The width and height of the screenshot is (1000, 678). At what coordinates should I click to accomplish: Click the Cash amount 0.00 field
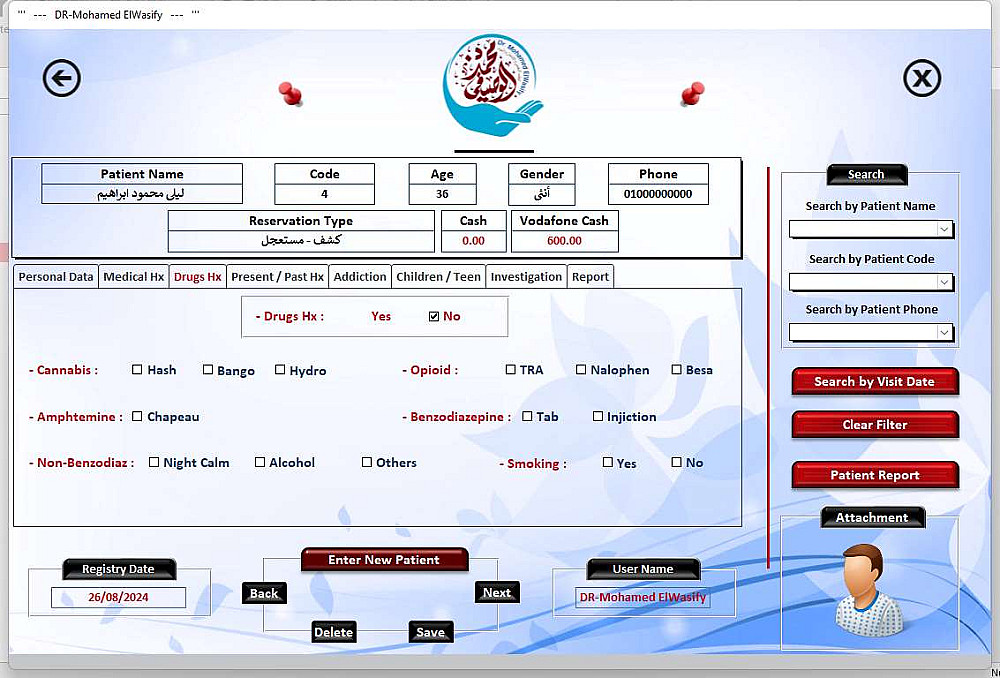pos(473,240)
